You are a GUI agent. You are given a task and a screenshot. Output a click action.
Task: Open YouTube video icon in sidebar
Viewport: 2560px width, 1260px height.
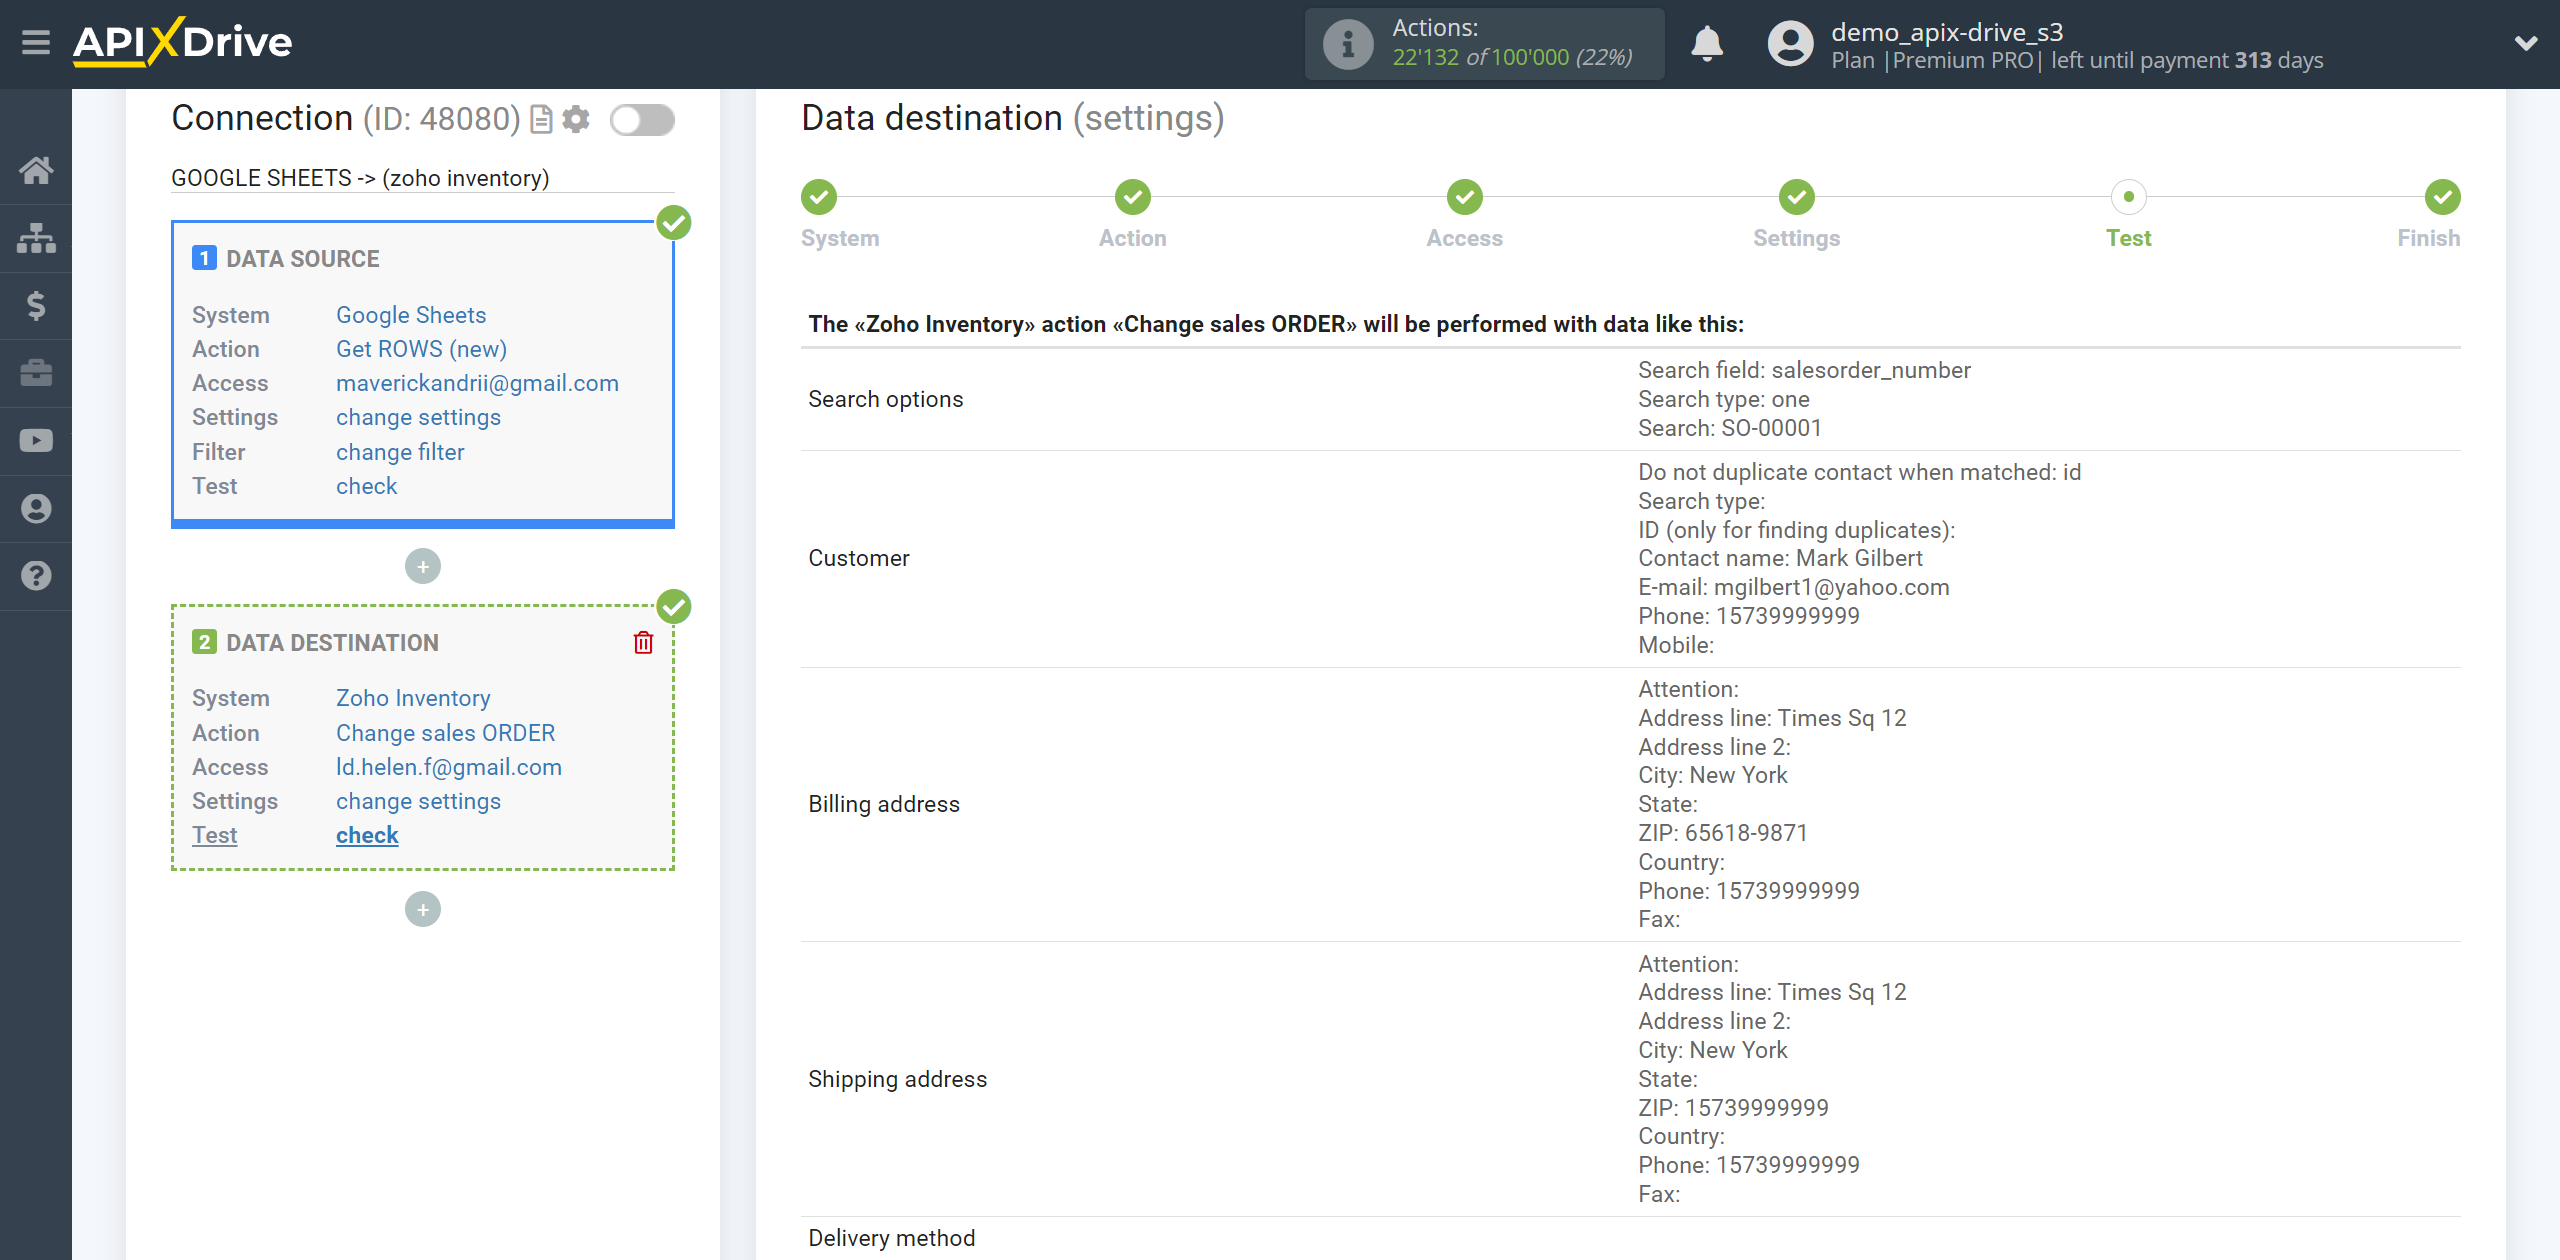pos(36,441)
